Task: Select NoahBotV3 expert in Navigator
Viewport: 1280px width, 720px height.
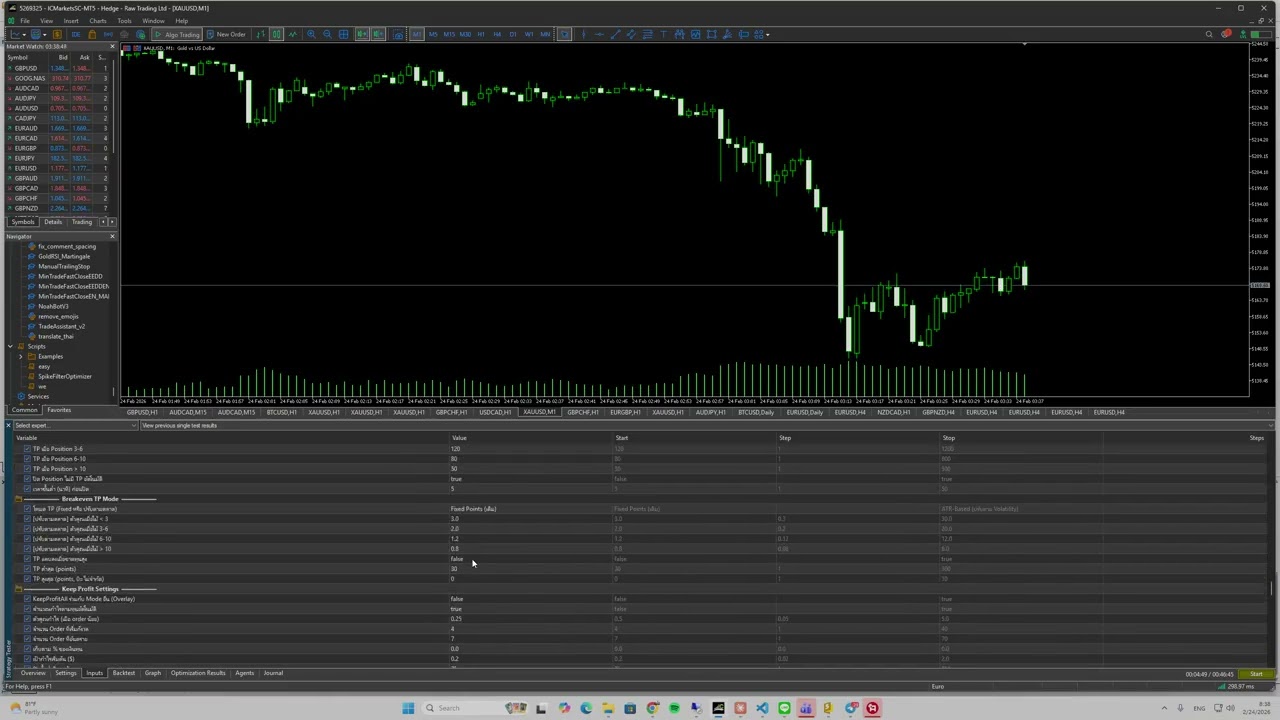Action: pyautogui.click(x=53, y=306)
